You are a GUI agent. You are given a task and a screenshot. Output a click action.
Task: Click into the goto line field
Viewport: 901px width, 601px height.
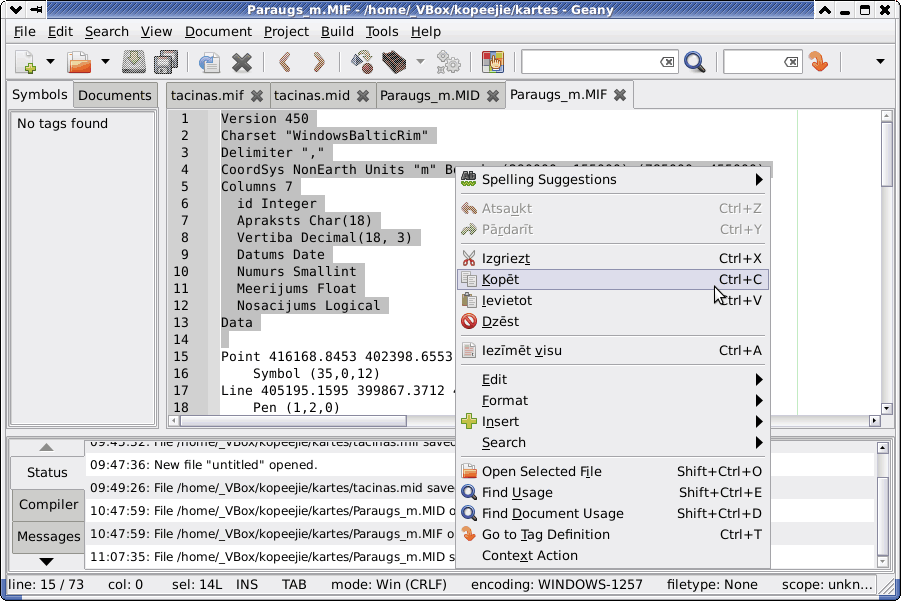point(753,61)
